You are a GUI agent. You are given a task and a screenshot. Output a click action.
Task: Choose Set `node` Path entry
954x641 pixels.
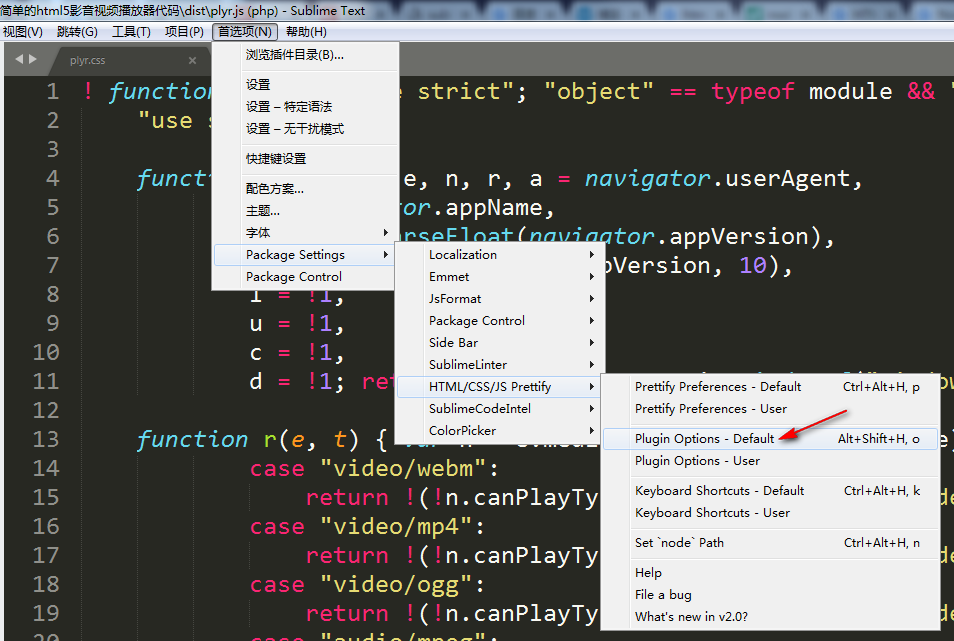tap(770, 542)
